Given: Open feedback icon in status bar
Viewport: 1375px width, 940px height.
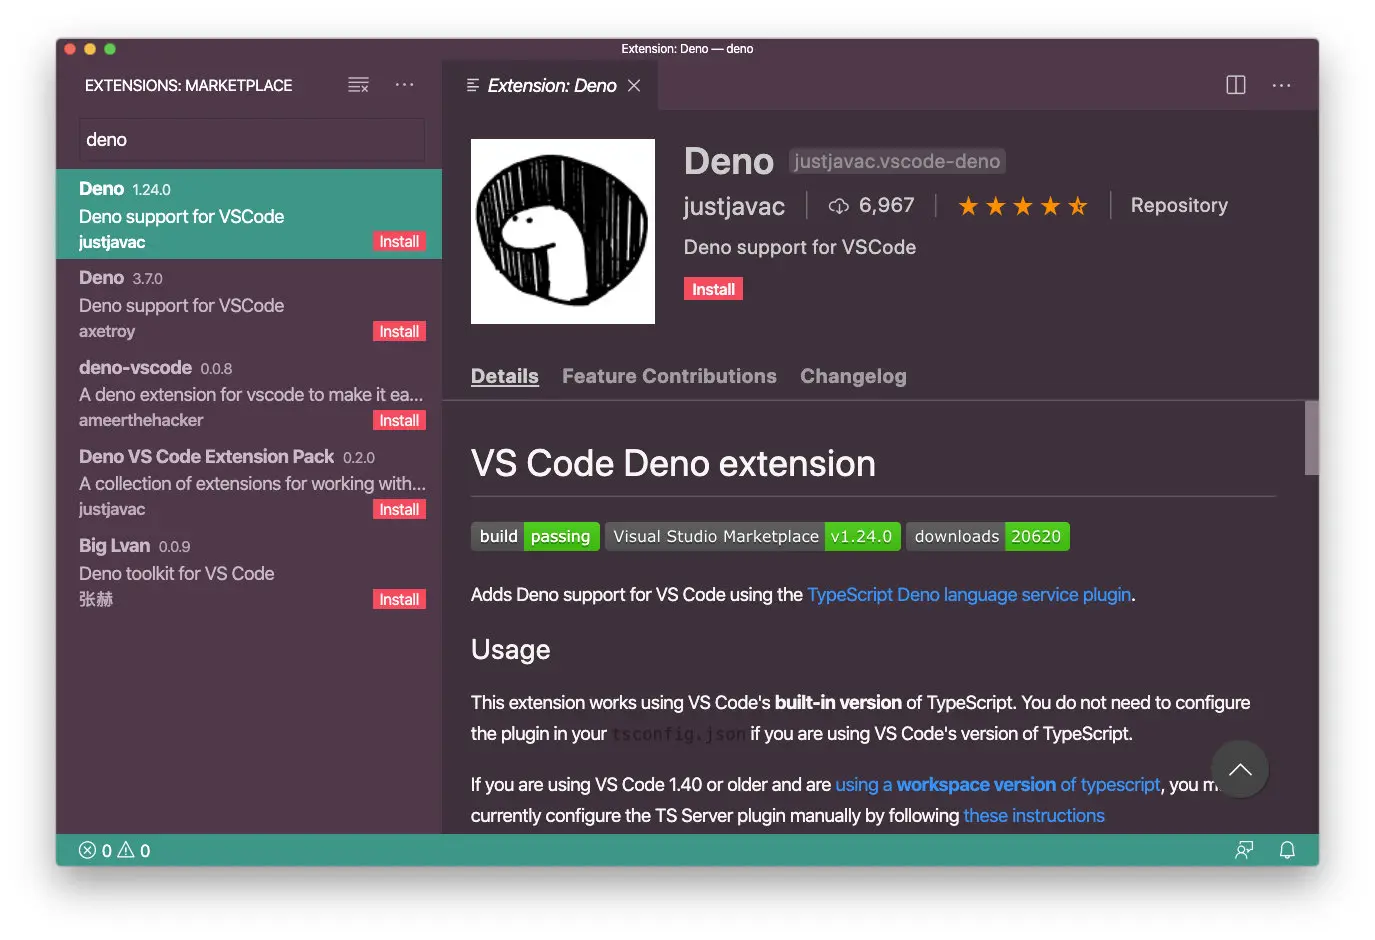Looking at the screenshot, I should 1244,850.
